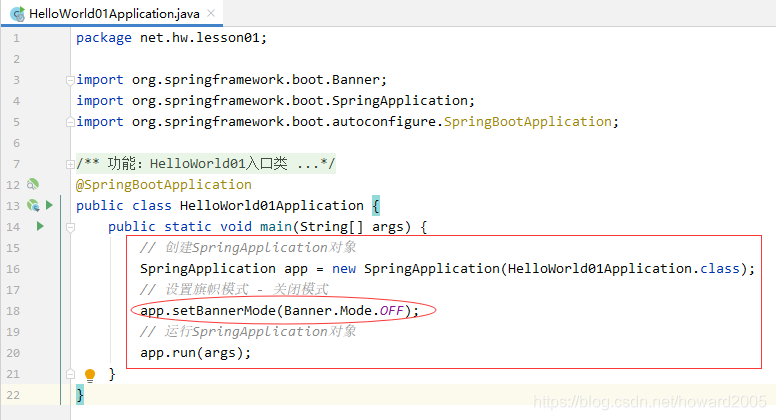Click the method fold end marker at line 21

tap(70, 374)
